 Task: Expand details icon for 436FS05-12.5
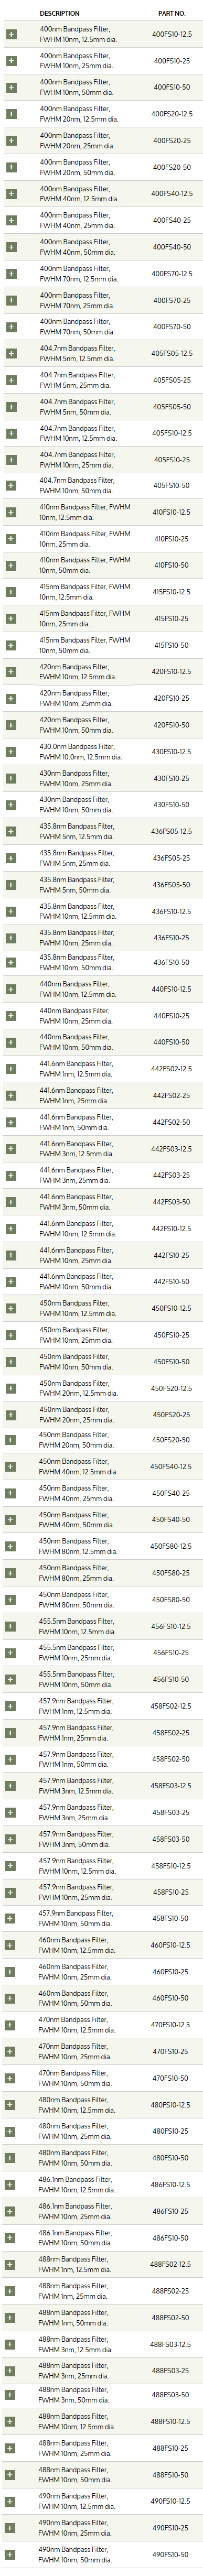tap(11, 831)
